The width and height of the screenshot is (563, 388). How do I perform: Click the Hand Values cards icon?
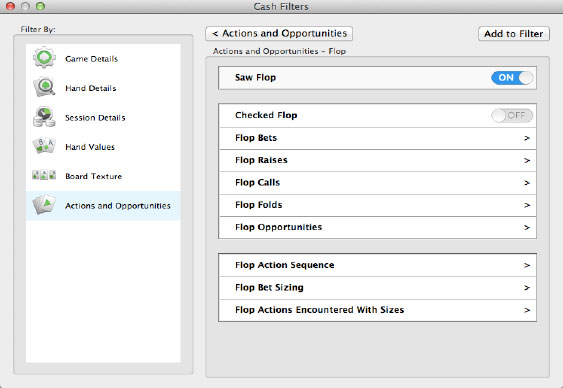coord(44,146)
